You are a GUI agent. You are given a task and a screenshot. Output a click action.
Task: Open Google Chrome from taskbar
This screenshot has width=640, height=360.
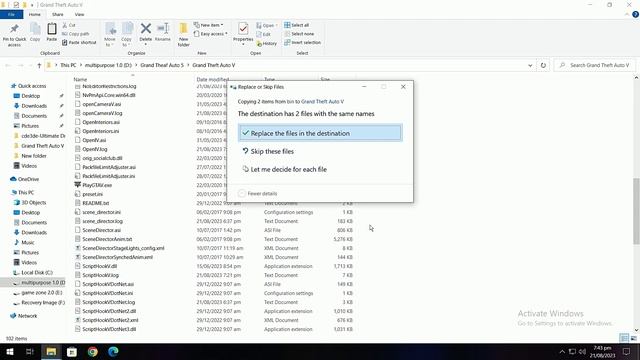[x=93, y=351]
